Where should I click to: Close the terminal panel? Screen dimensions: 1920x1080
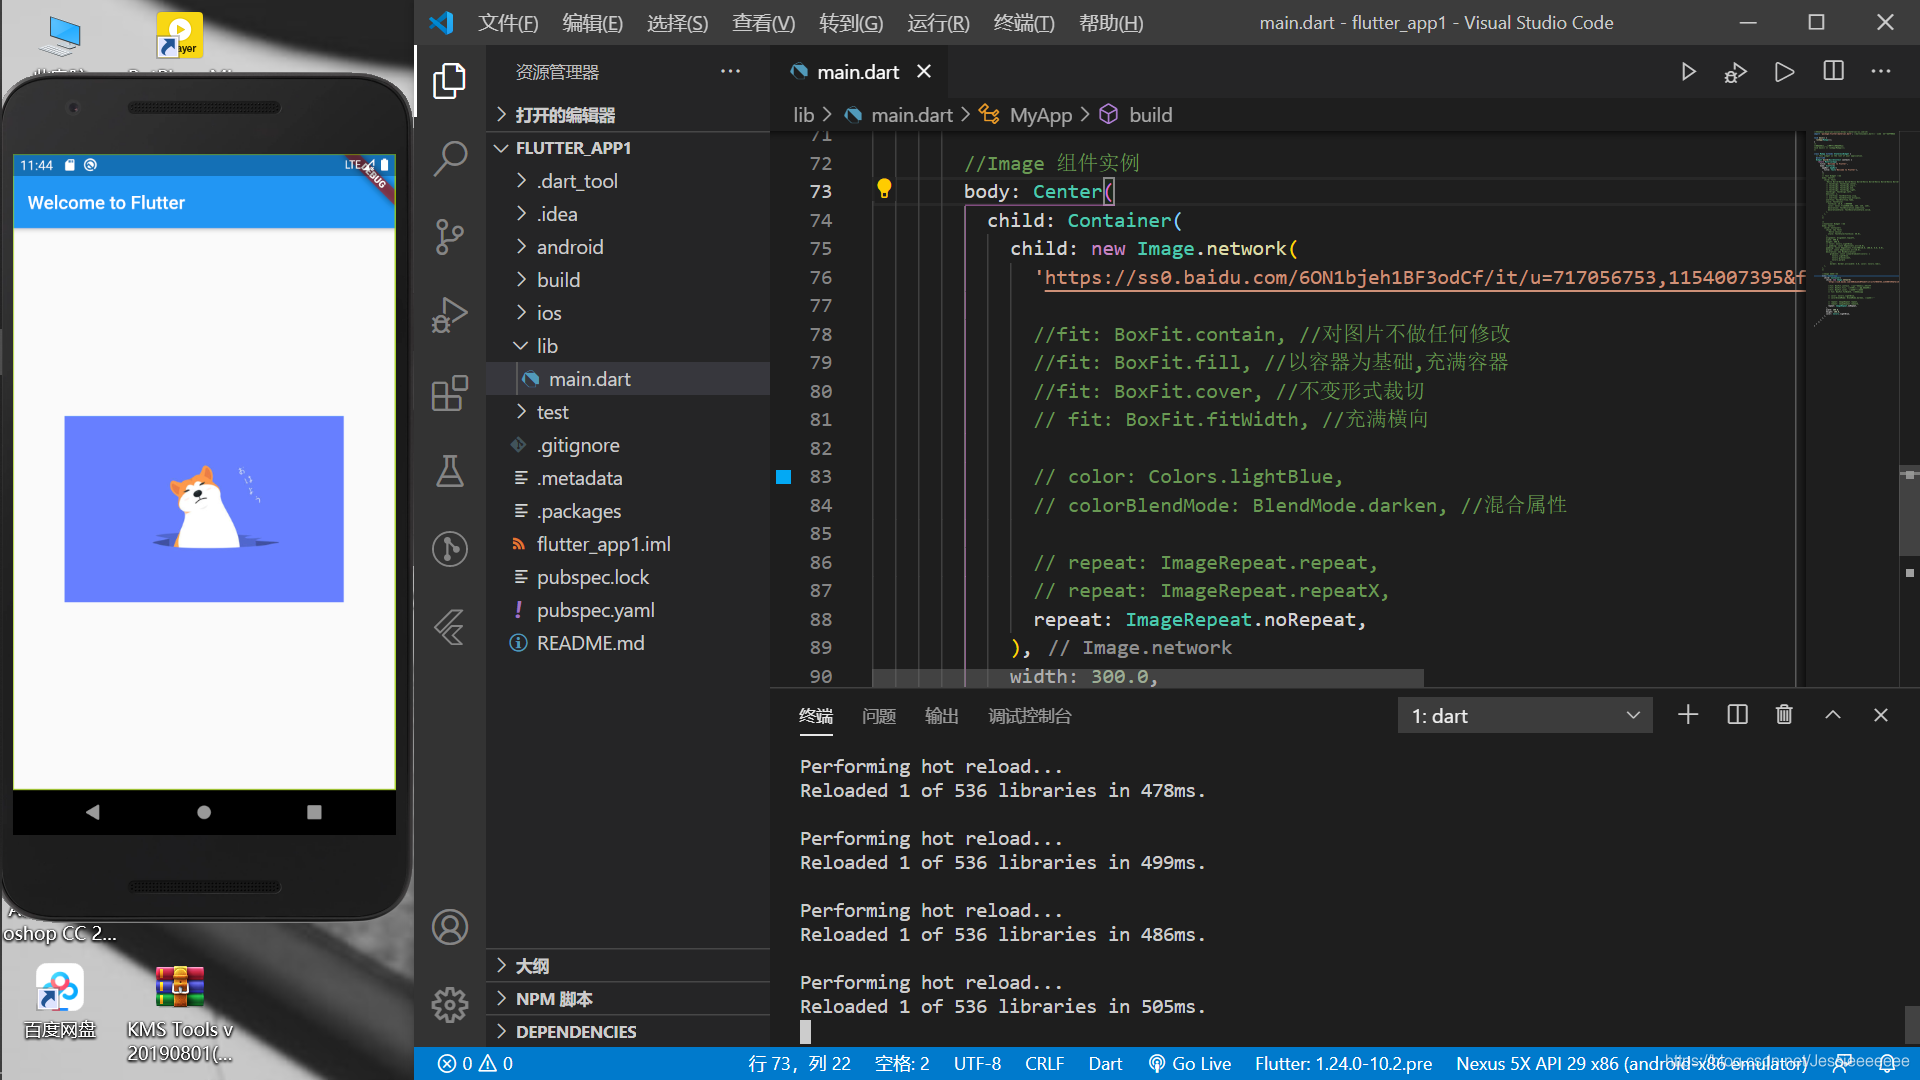coord(1881,715)
